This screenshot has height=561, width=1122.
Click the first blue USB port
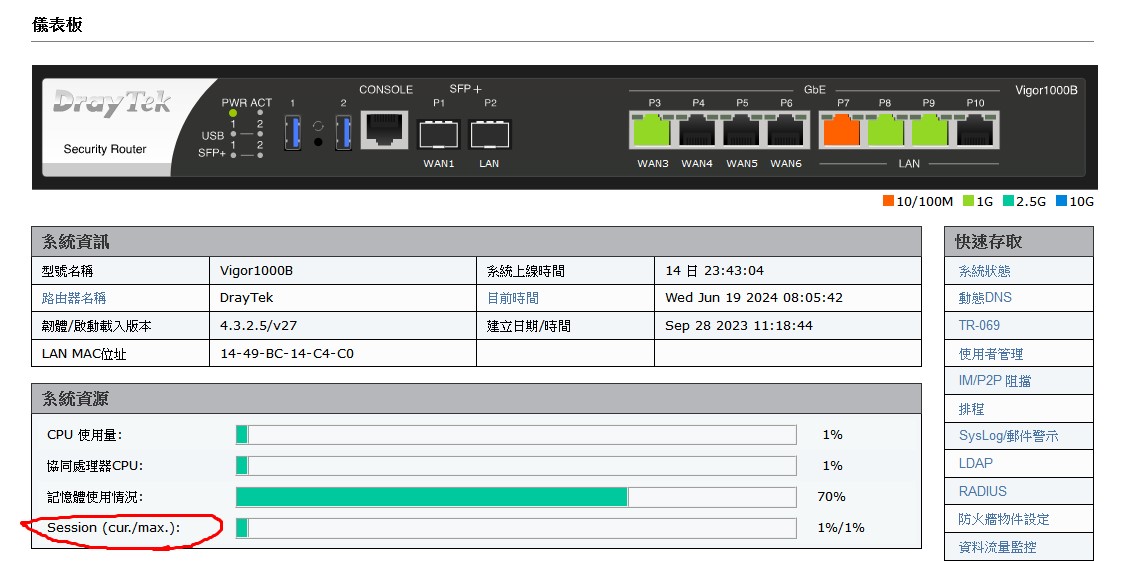[x=292, y=132]
